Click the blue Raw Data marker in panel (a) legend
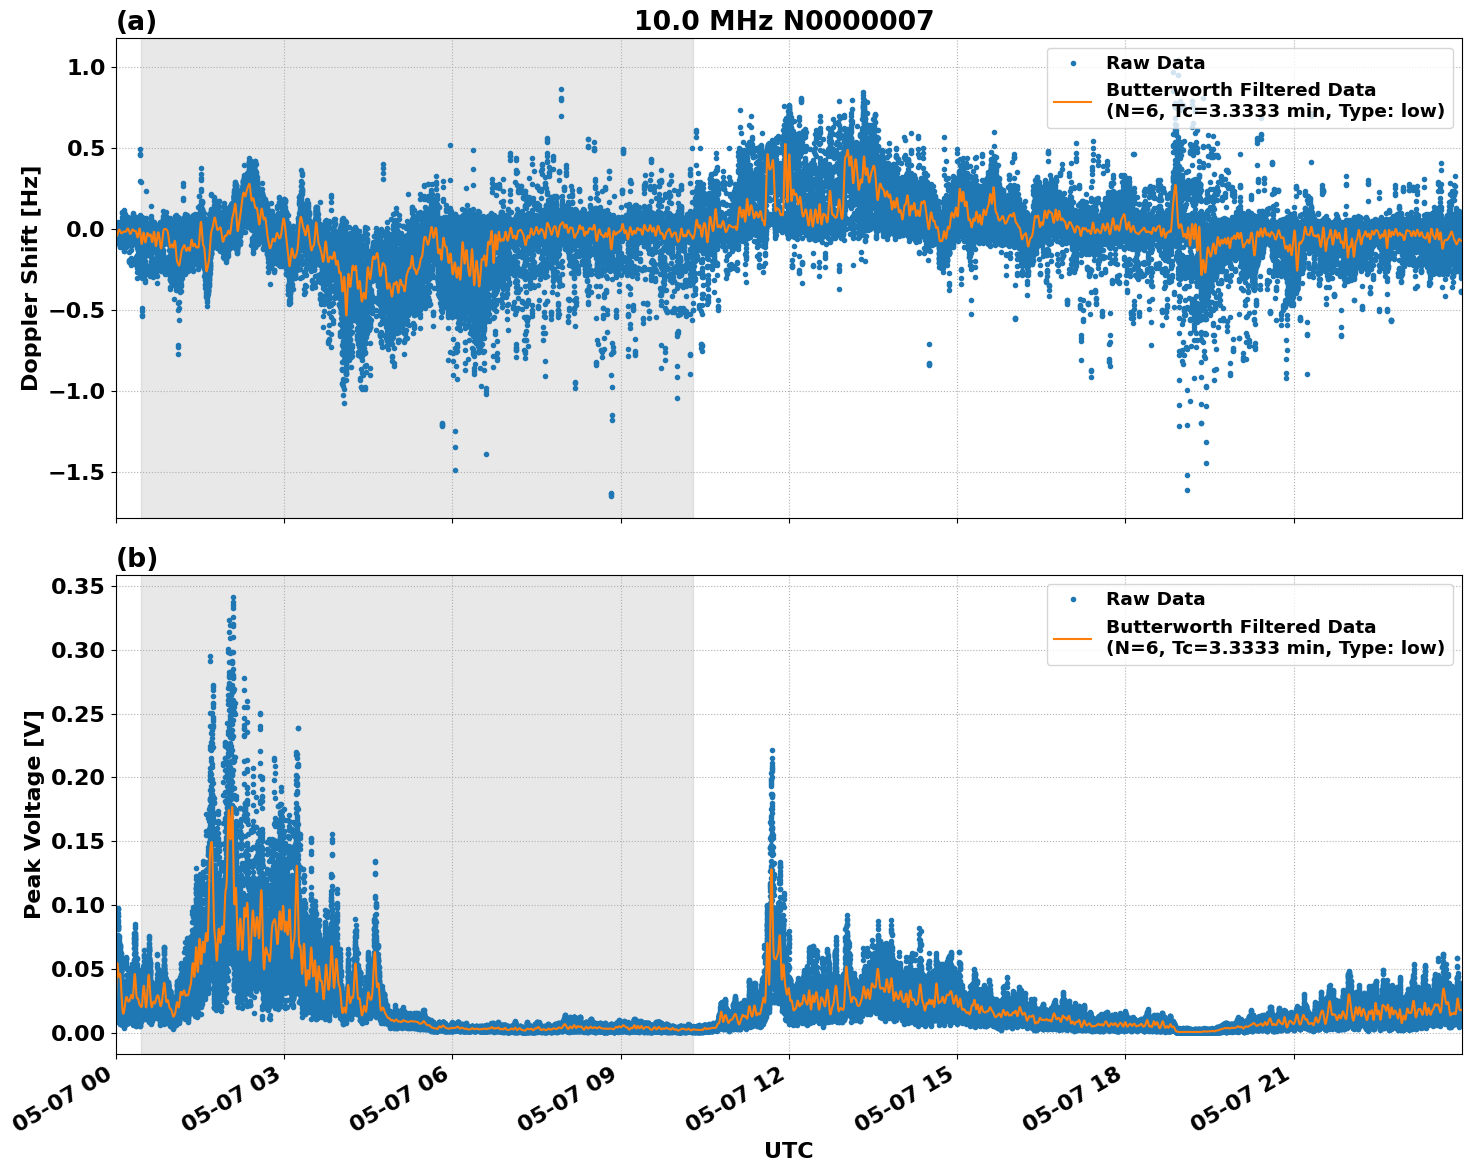 [1073, 64]
